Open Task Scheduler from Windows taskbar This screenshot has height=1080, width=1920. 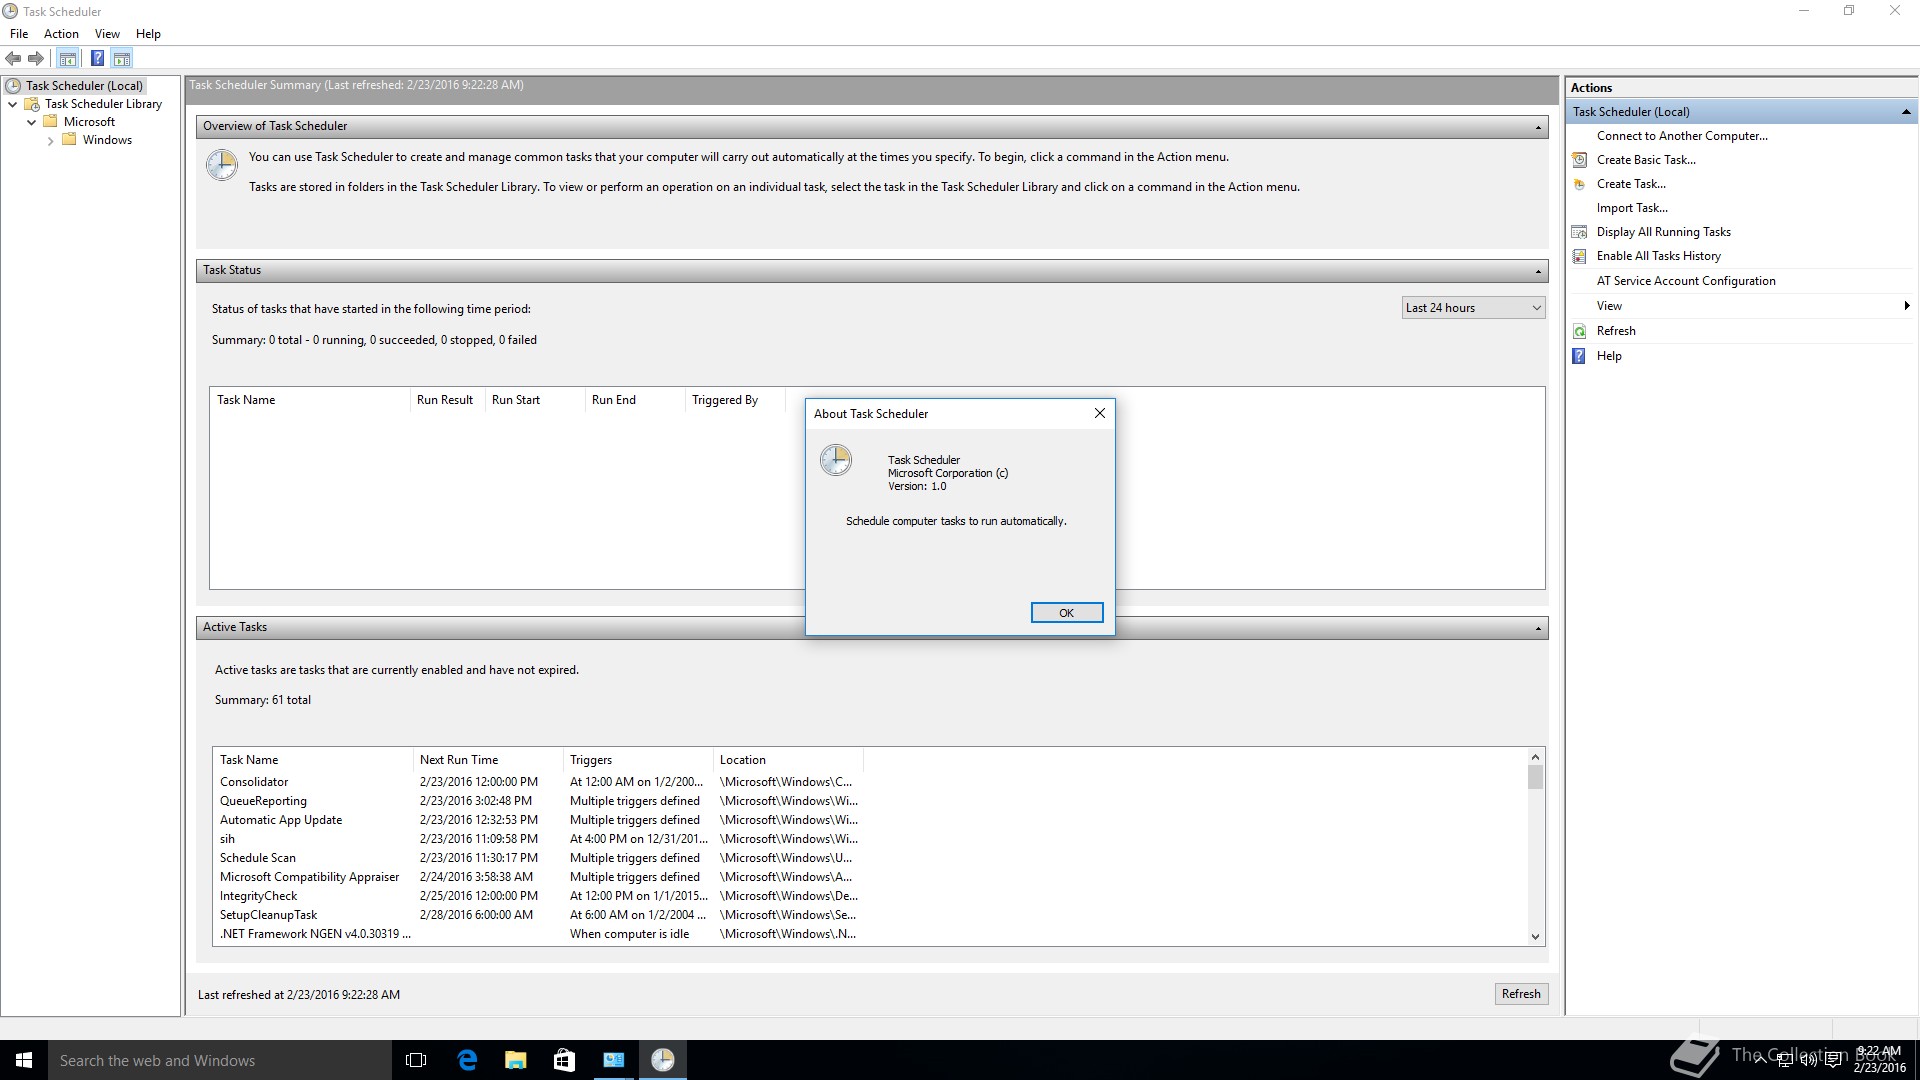coord(662,1060)
